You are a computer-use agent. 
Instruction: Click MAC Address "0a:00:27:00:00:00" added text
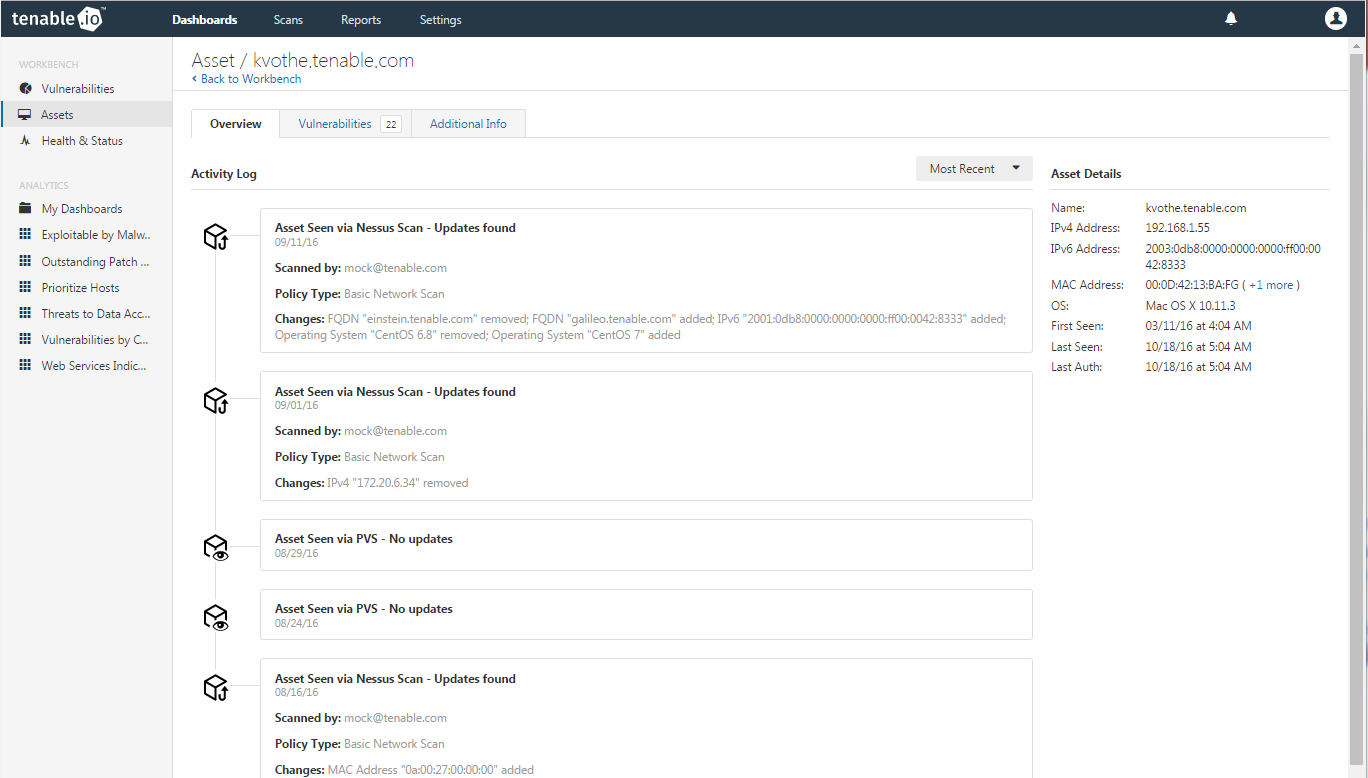click(x=431, y=770)
